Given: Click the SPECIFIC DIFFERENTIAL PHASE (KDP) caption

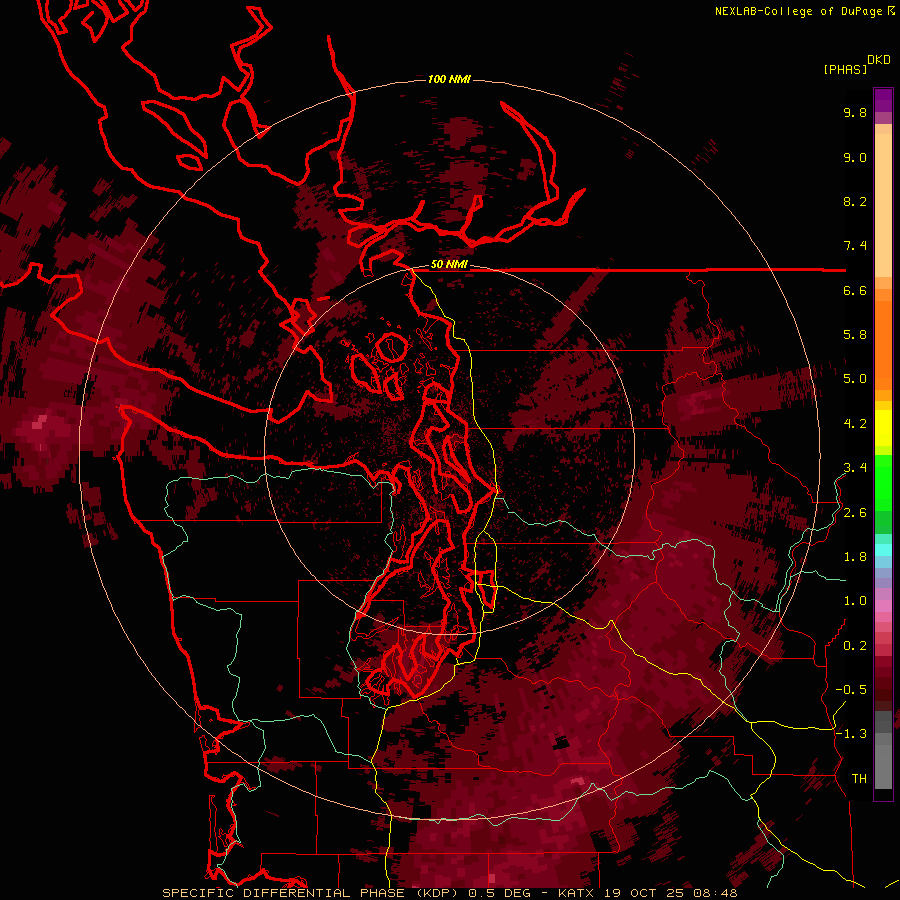Looking at the screenshot, I should (x=313, y=893).
